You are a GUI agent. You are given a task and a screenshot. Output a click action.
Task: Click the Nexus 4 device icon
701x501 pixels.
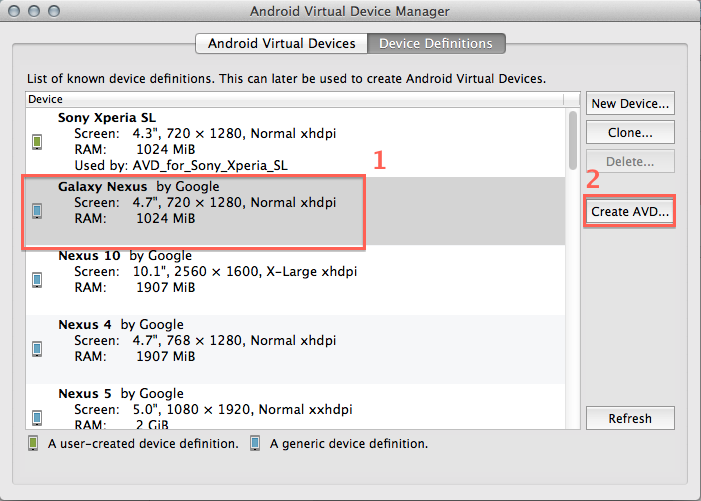coord(37,349)
